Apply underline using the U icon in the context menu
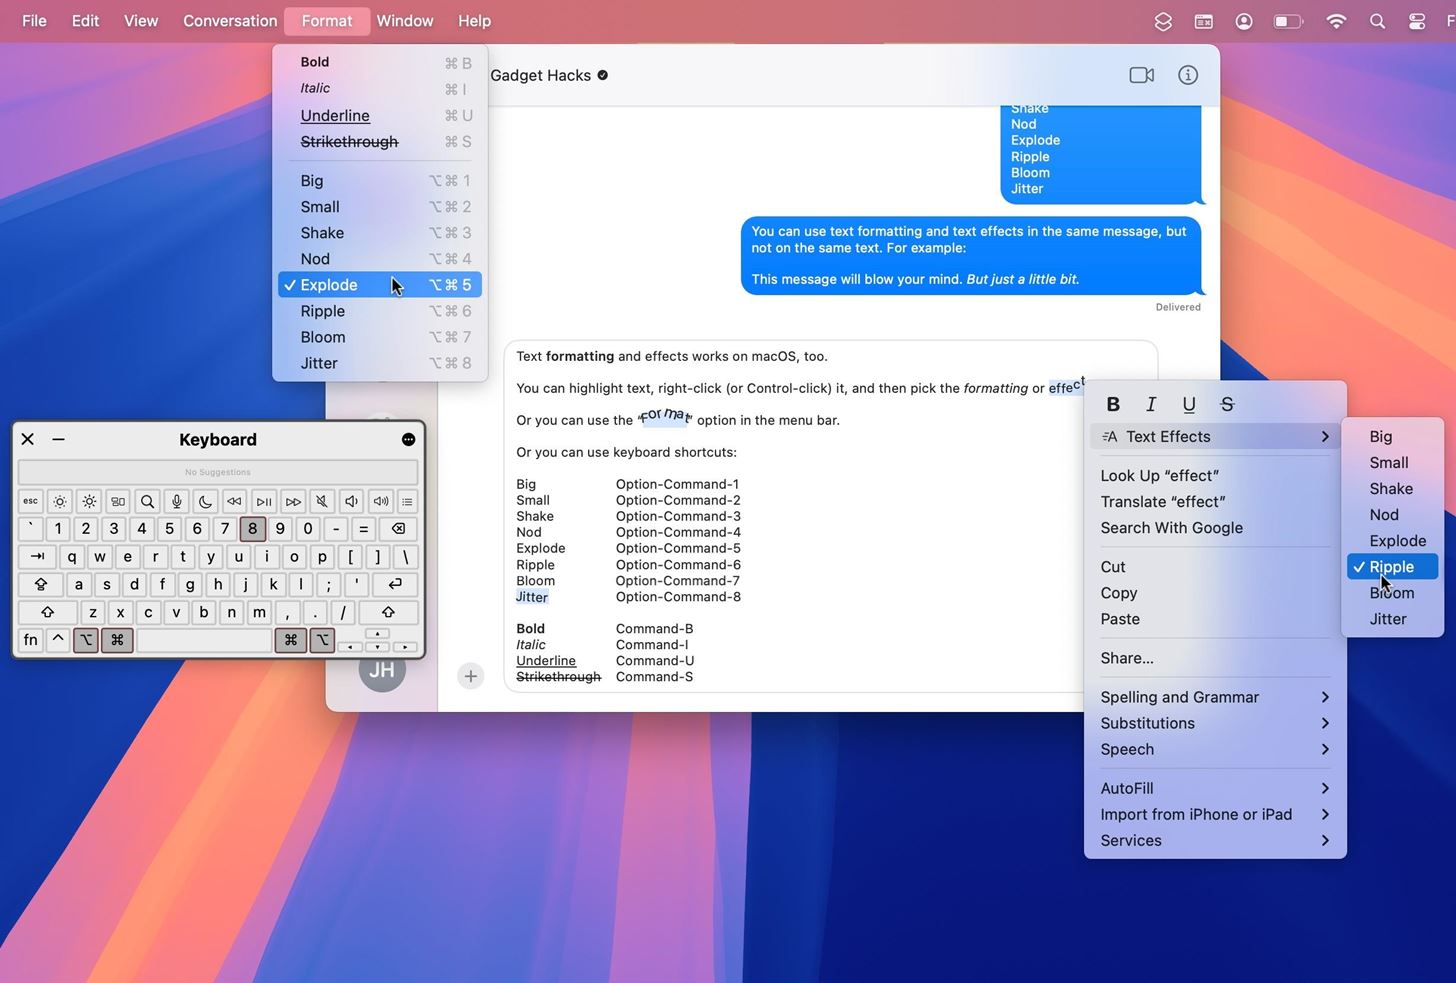The height and width of the screenshot is (983, 1456). coord(1189,404)
